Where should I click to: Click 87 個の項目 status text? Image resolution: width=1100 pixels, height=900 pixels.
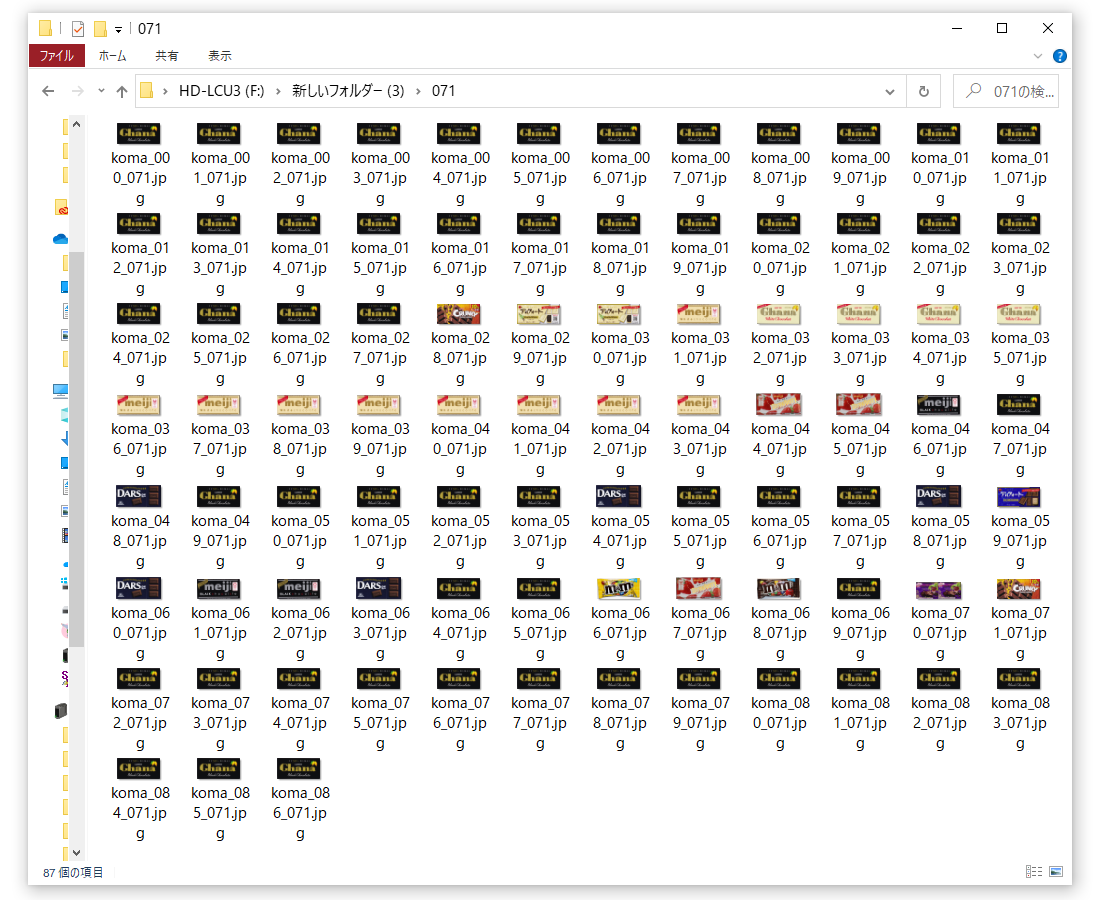73,872
